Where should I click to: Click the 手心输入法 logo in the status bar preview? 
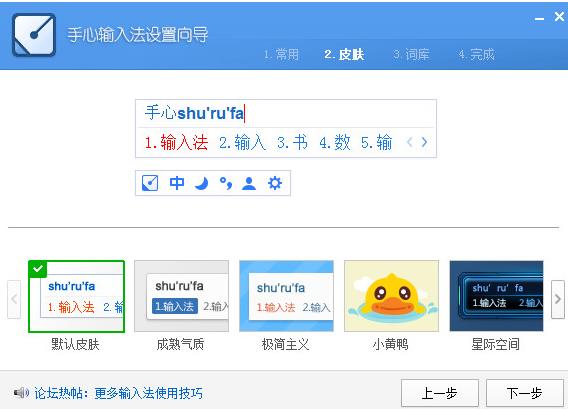coord(150,183)
